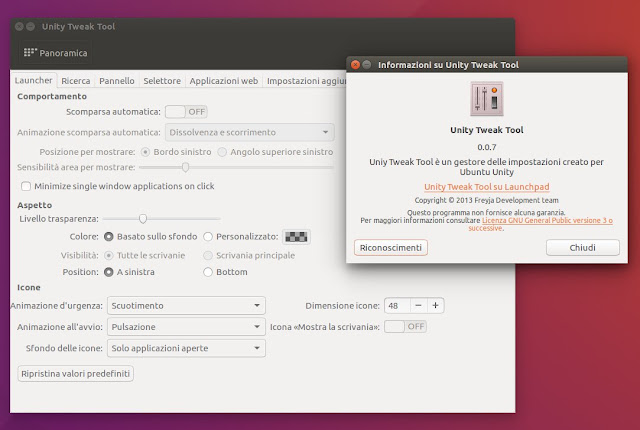Open Animazione scomparsa automatica dropdown
The image size is (640, 430).
pyautogui.click(x=249, y=132)
